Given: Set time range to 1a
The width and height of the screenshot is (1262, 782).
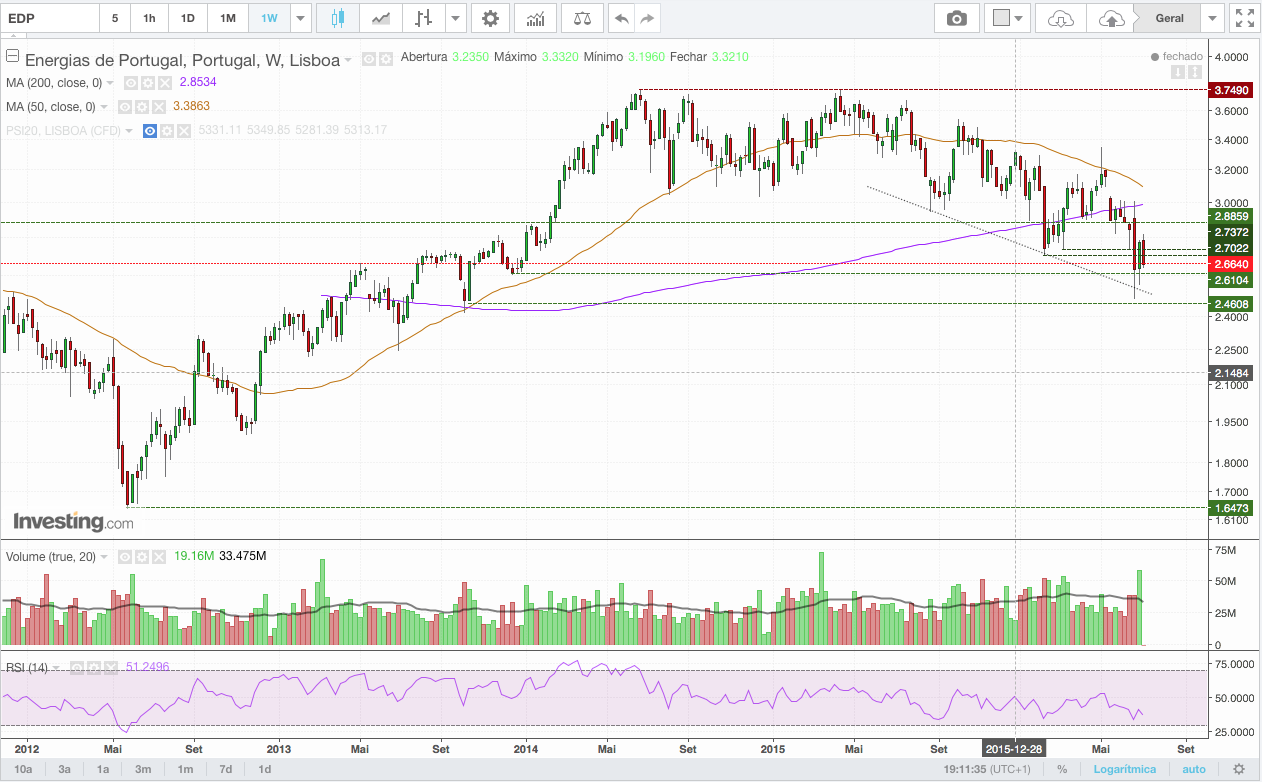Looking at the screenshot, I should tap(103, 769).
